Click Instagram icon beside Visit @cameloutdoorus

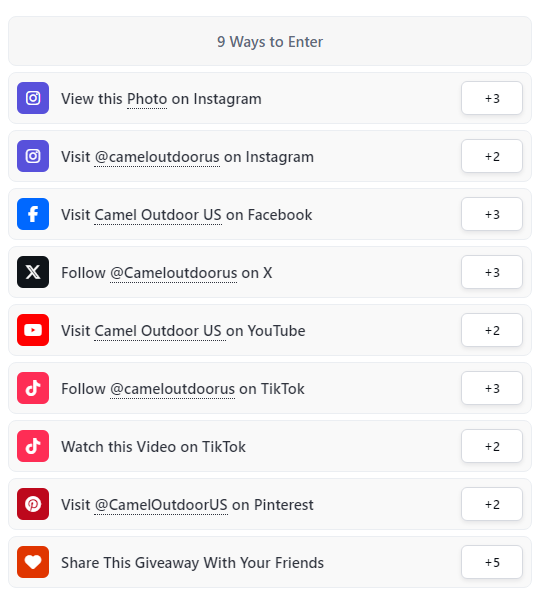pyautogui.click(x=33, y=156)
